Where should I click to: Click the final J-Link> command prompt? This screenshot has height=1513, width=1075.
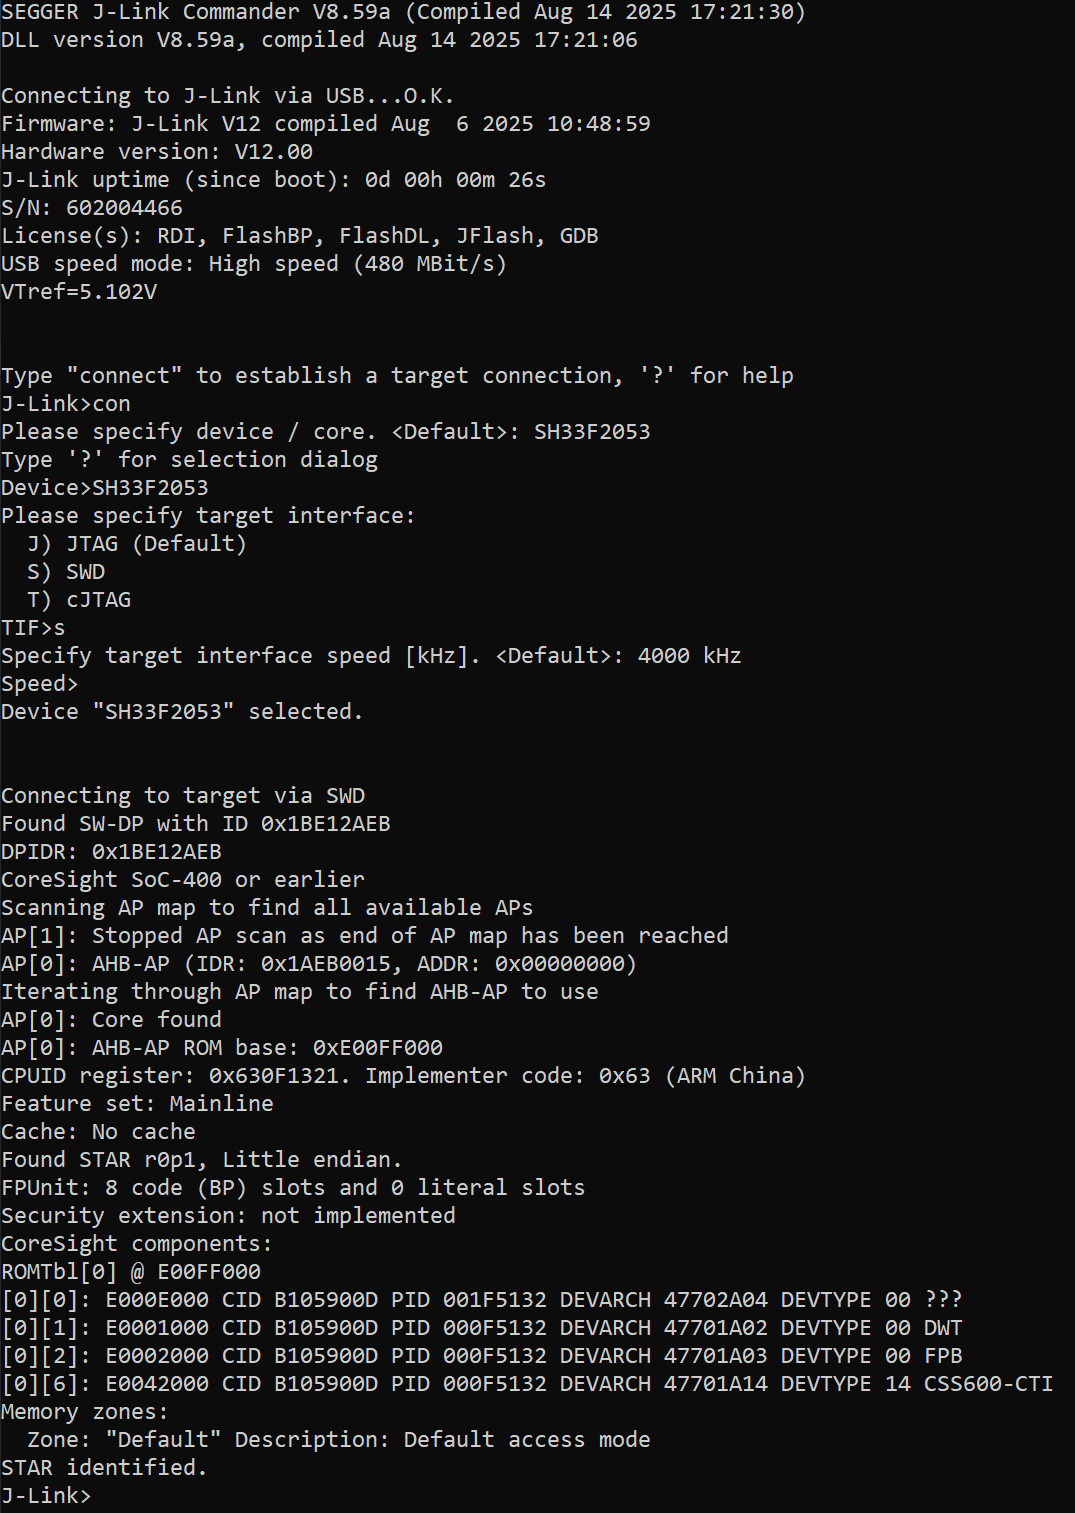[x=46, y=1495]
